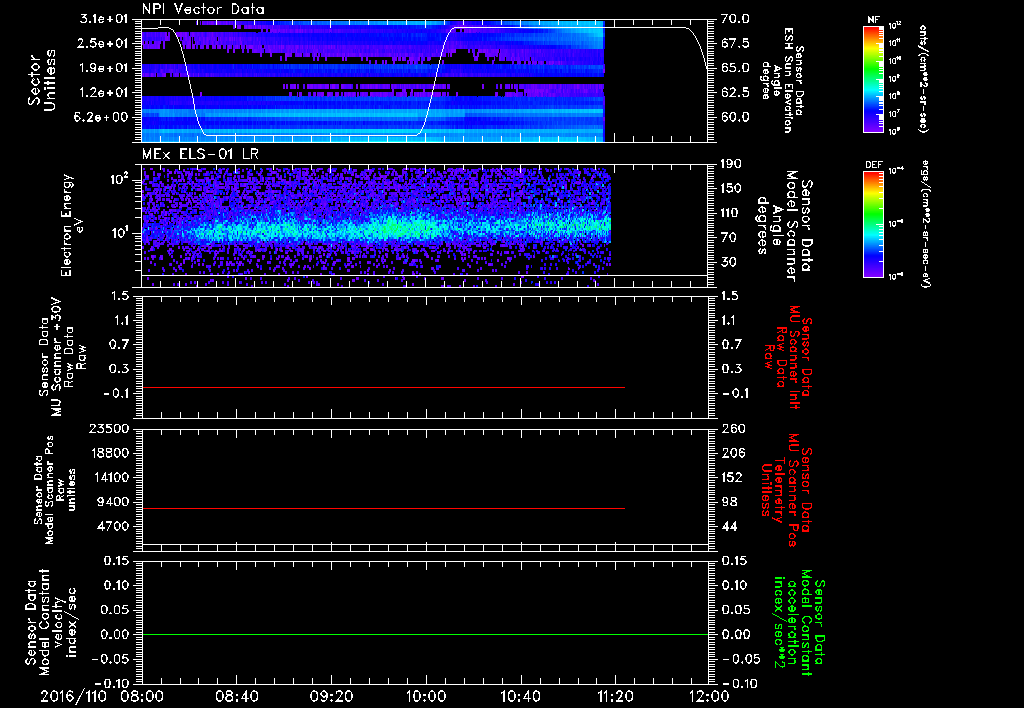Image resolution: width=1024 pixels, height=708 pixels.
Task: Click the 08:40 time axis label
Action: click(236, 696)
